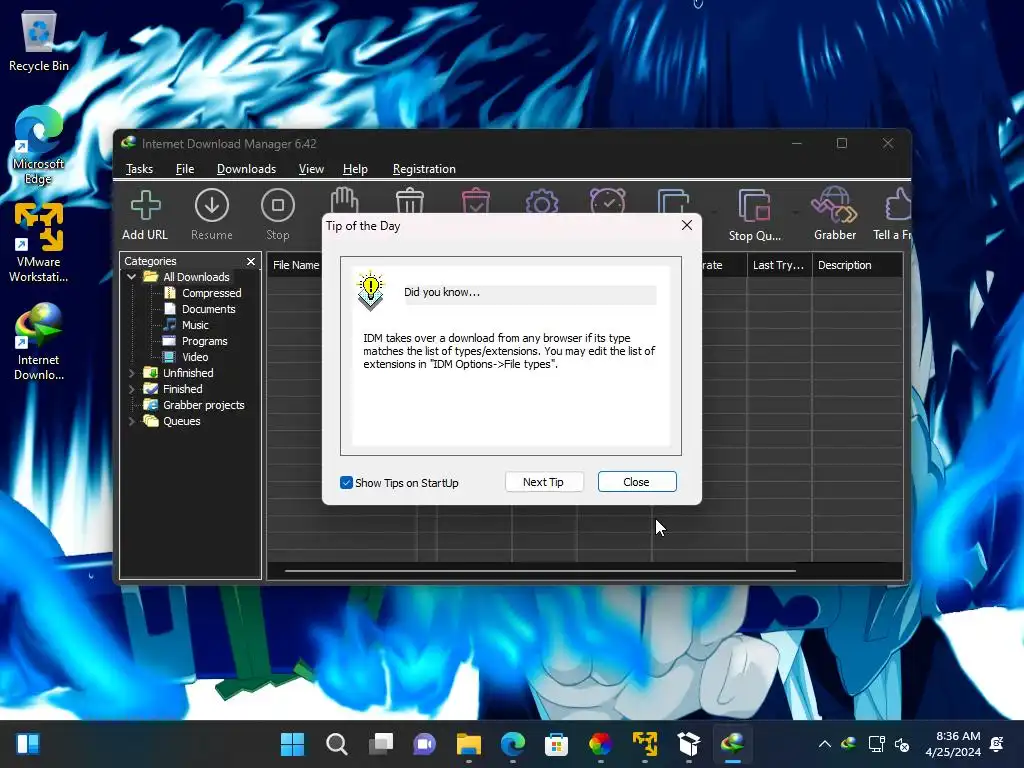This screenshot has width=1024, height=768.
Task: Select the Music category
Action: tap(195, 325)
